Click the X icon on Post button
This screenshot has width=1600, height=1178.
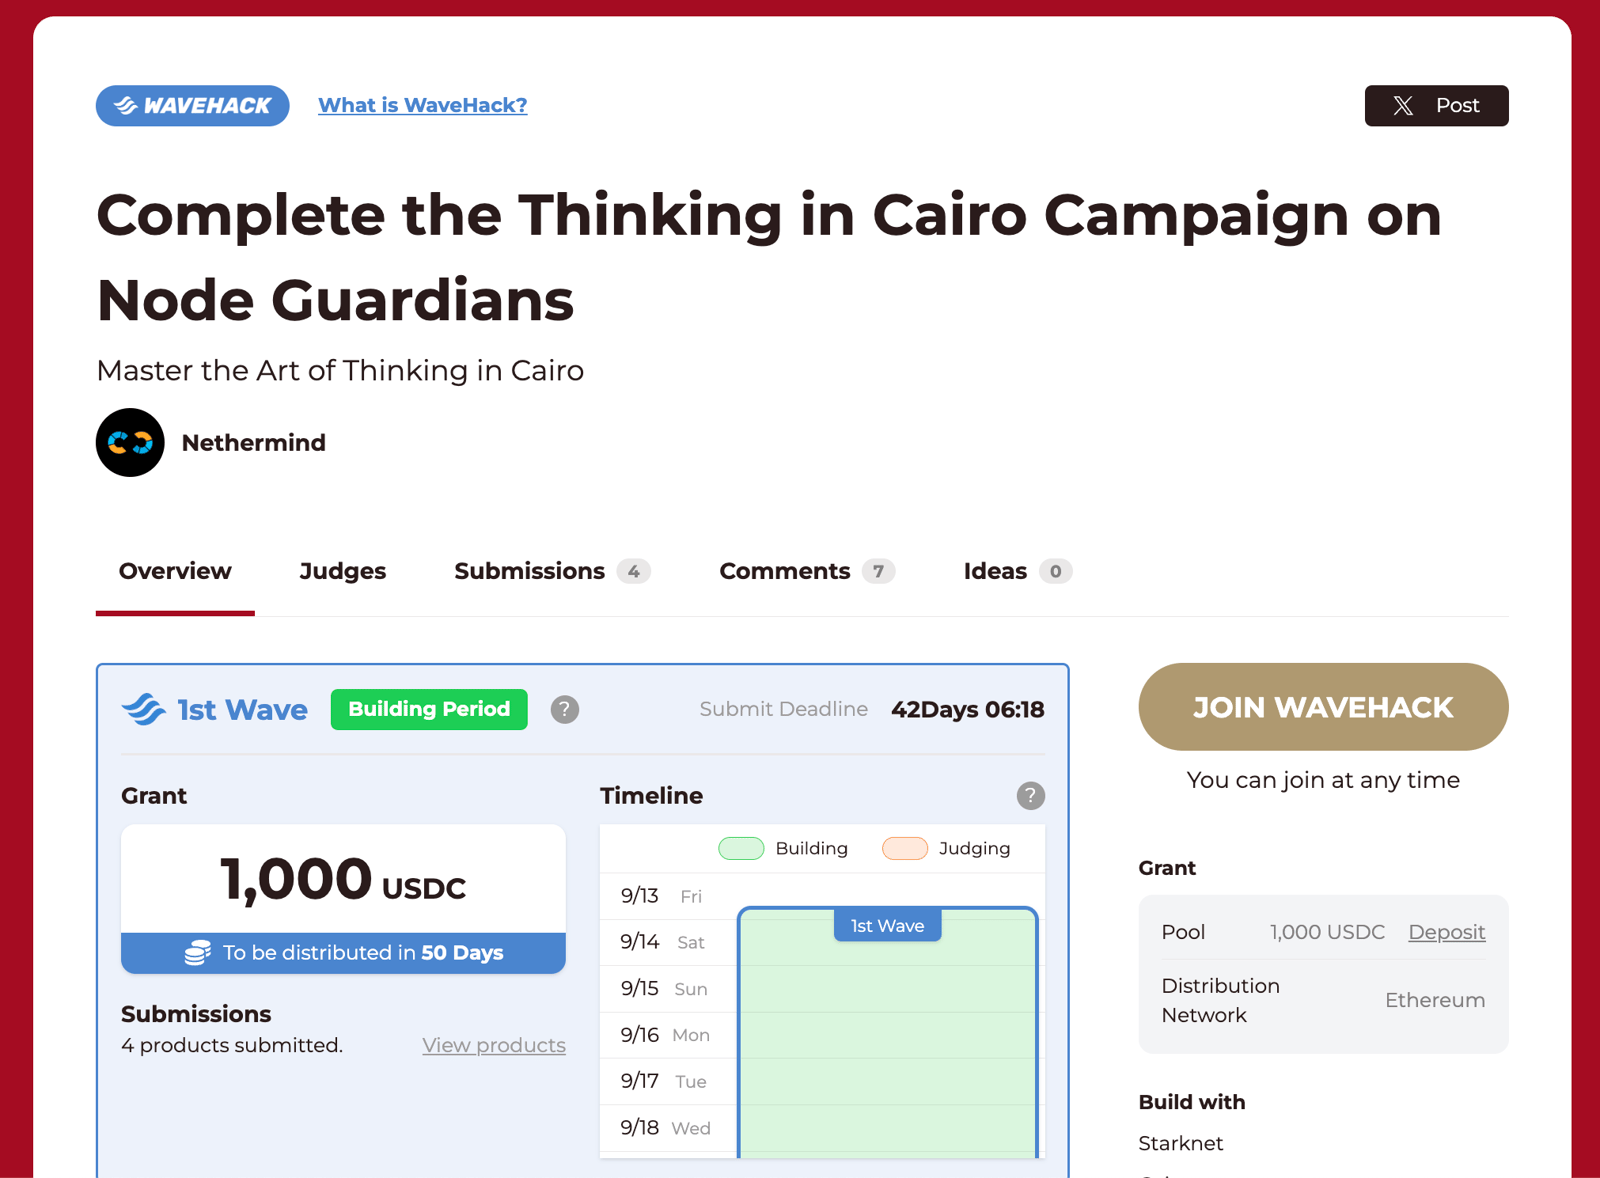point(1403,106)
